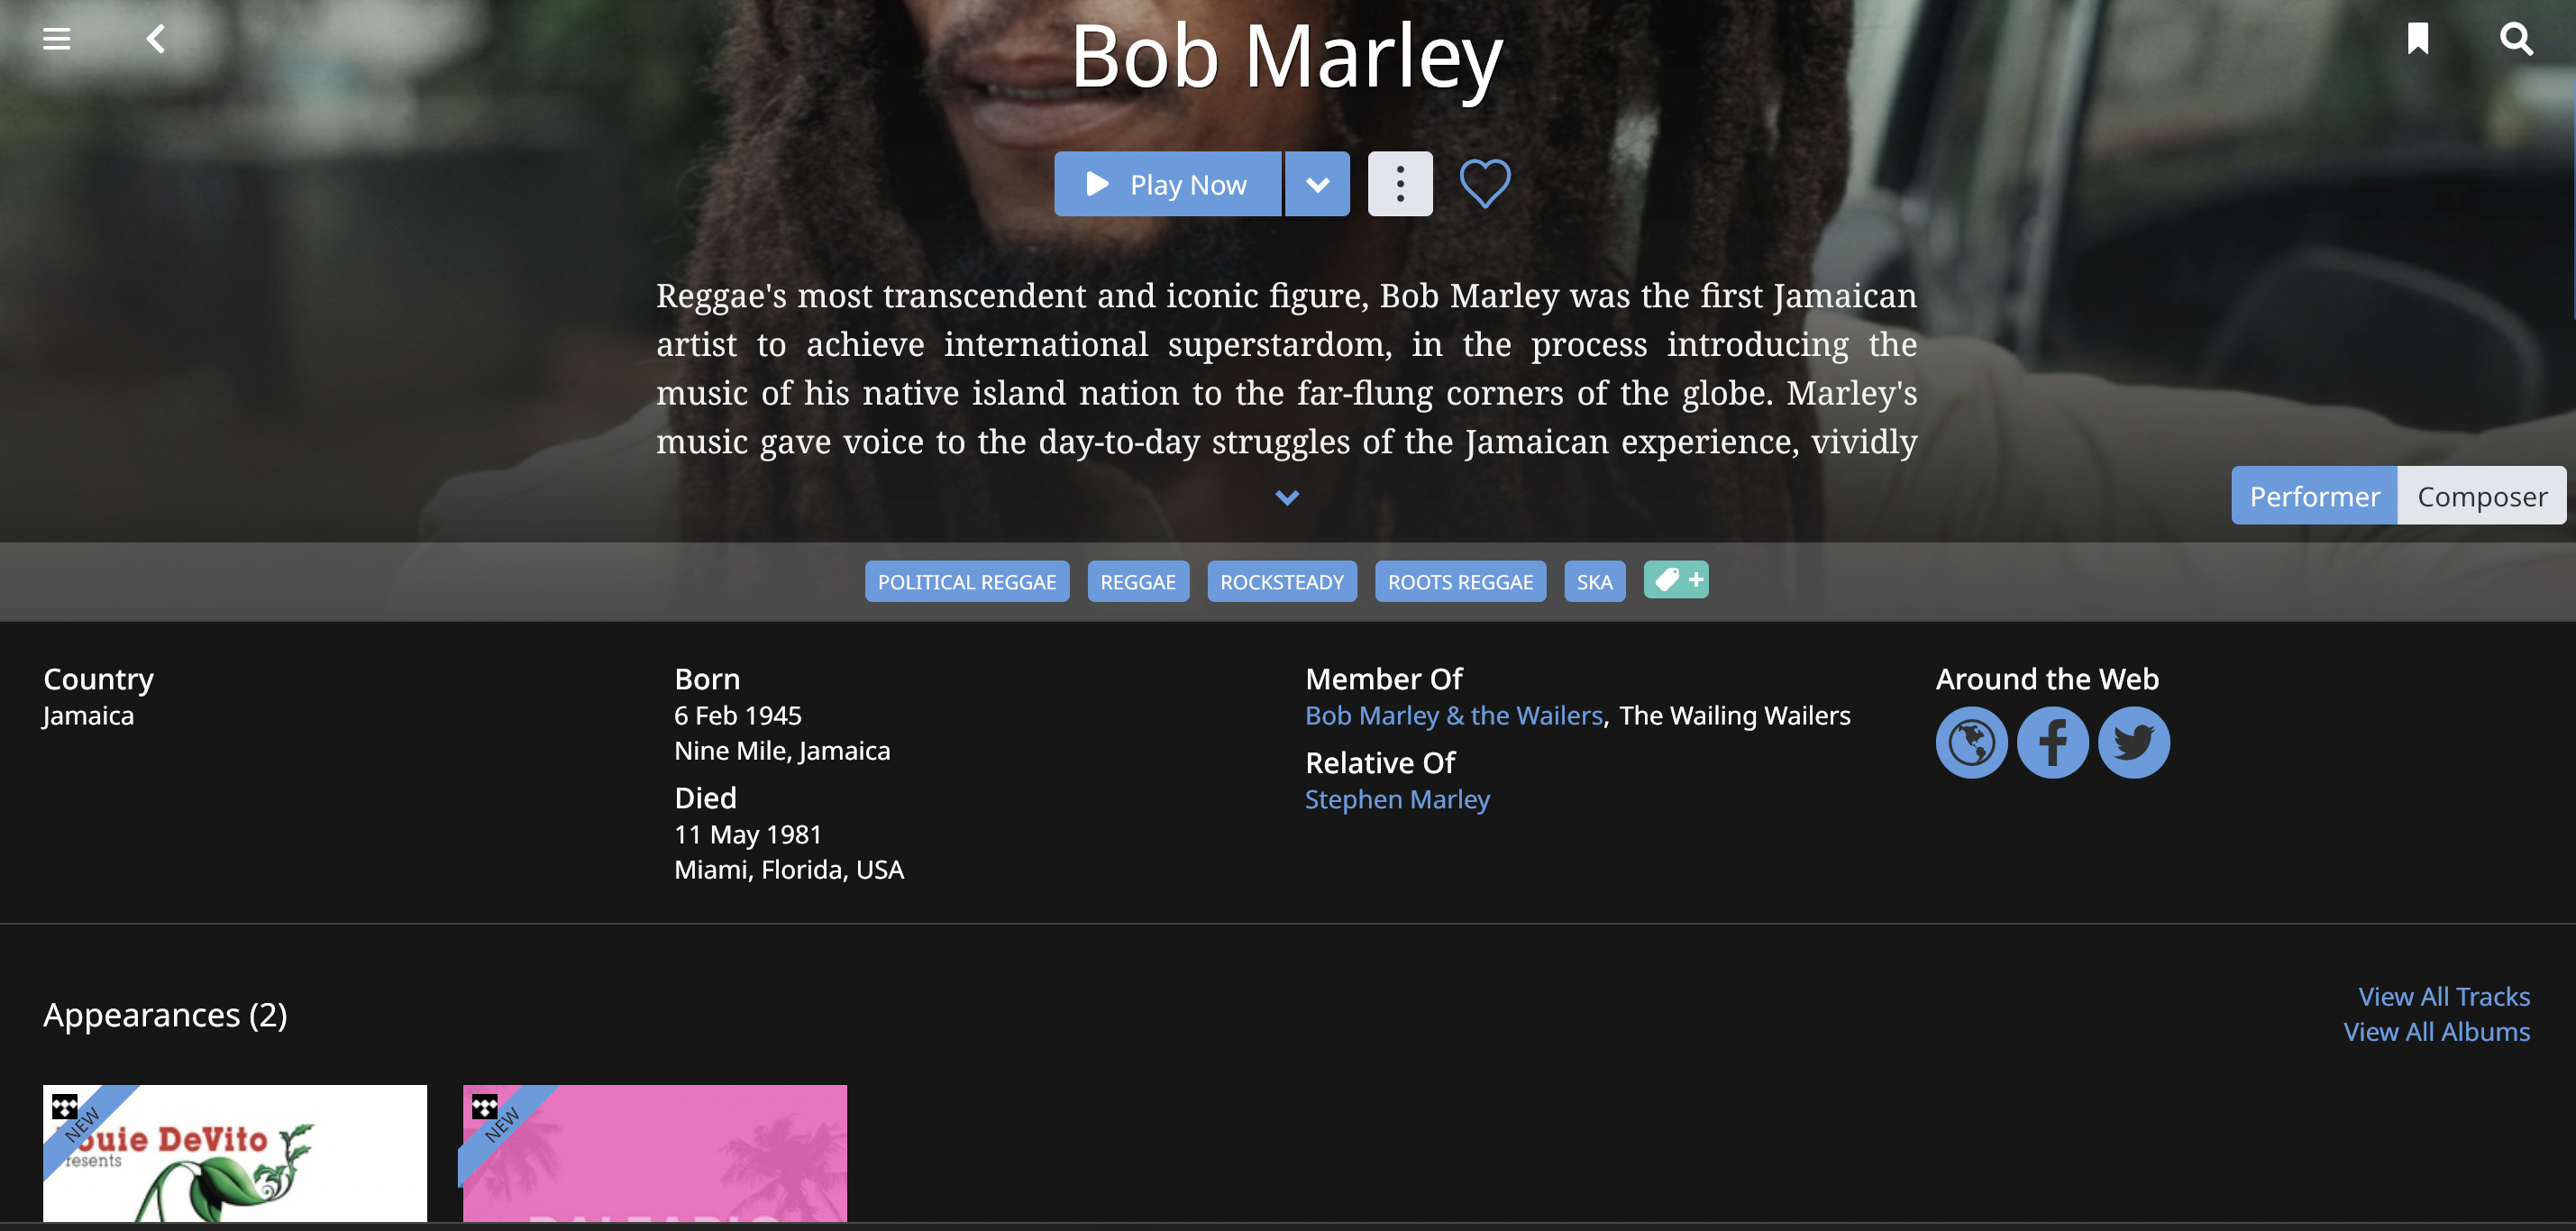Open the artist's website globe icon
The image size is (2576, 1231).
tap(1971, 743)
